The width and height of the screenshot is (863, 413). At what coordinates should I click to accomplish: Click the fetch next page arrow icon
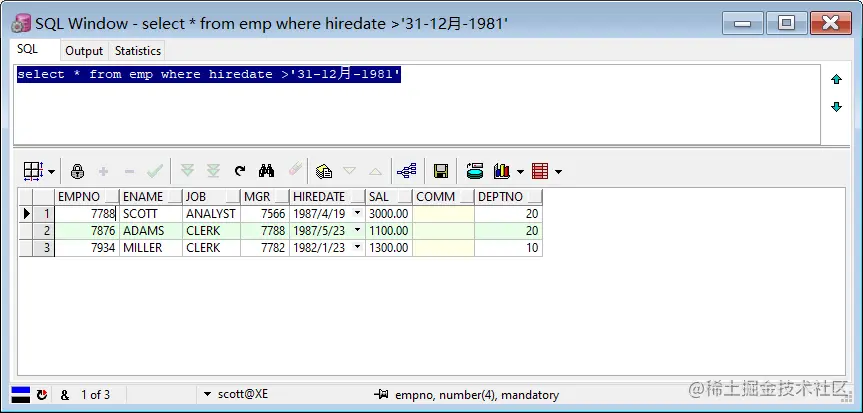coord(187,171)
